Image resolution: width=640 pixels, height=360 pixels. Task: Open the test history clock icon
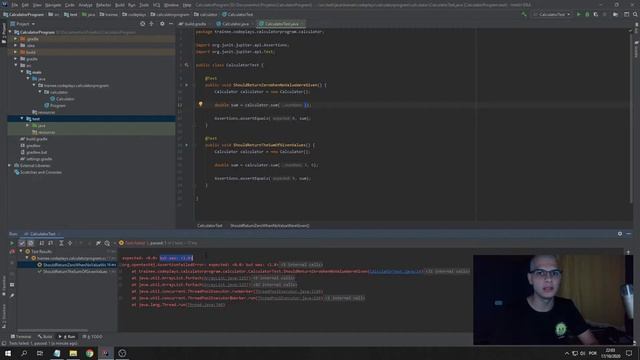(107, 243)
